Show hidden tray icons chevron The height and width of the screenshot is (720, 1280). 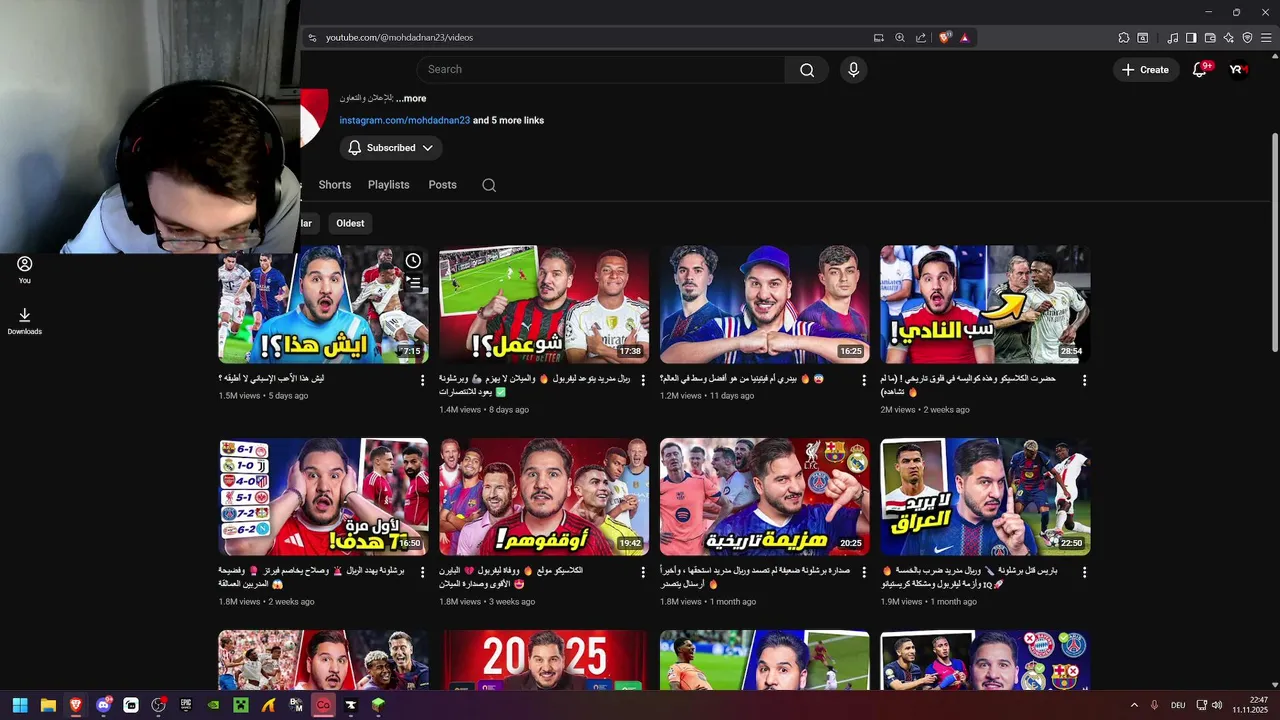click(x=1134, y=705)
